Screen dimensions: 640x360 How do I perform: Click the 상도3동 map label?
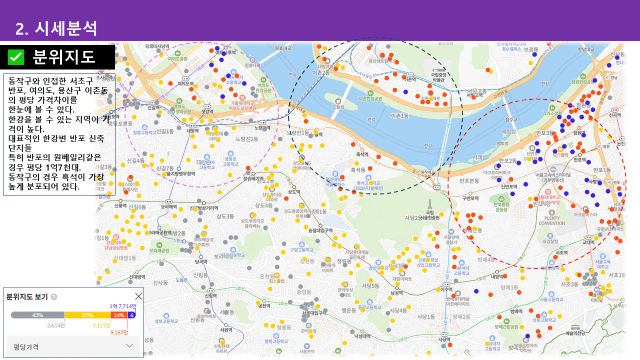click(225, 216)
